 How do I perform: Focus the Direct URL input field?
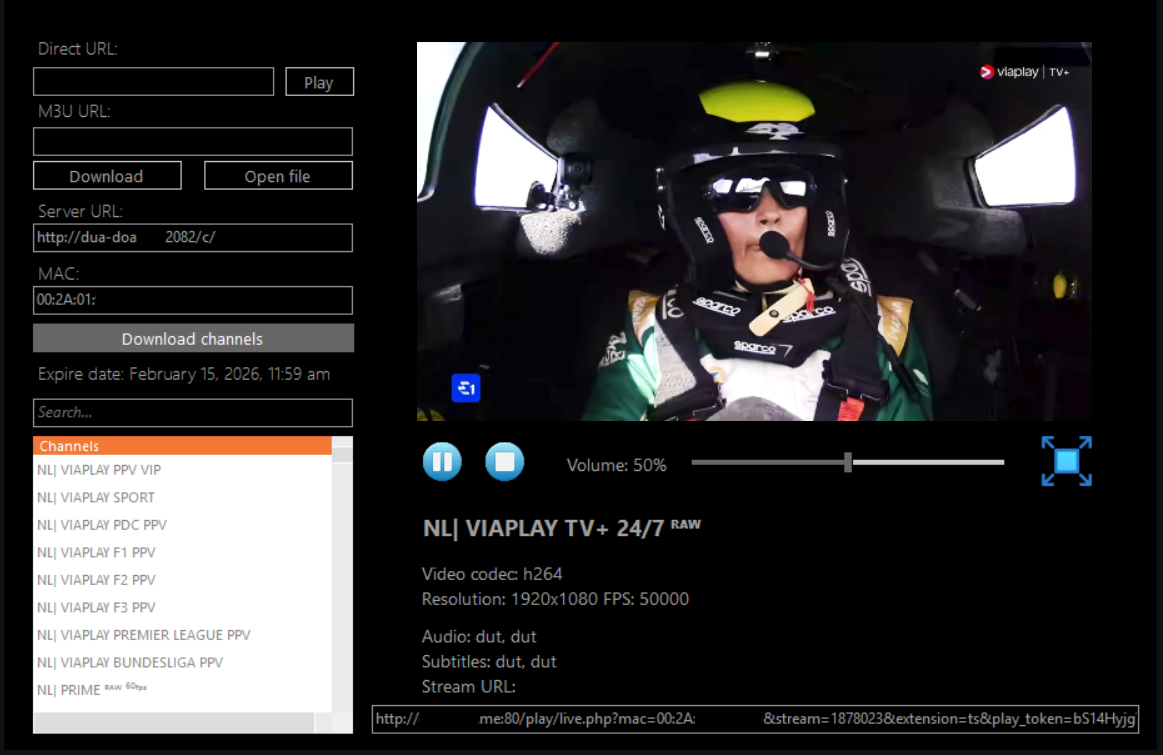pos(153,82)
